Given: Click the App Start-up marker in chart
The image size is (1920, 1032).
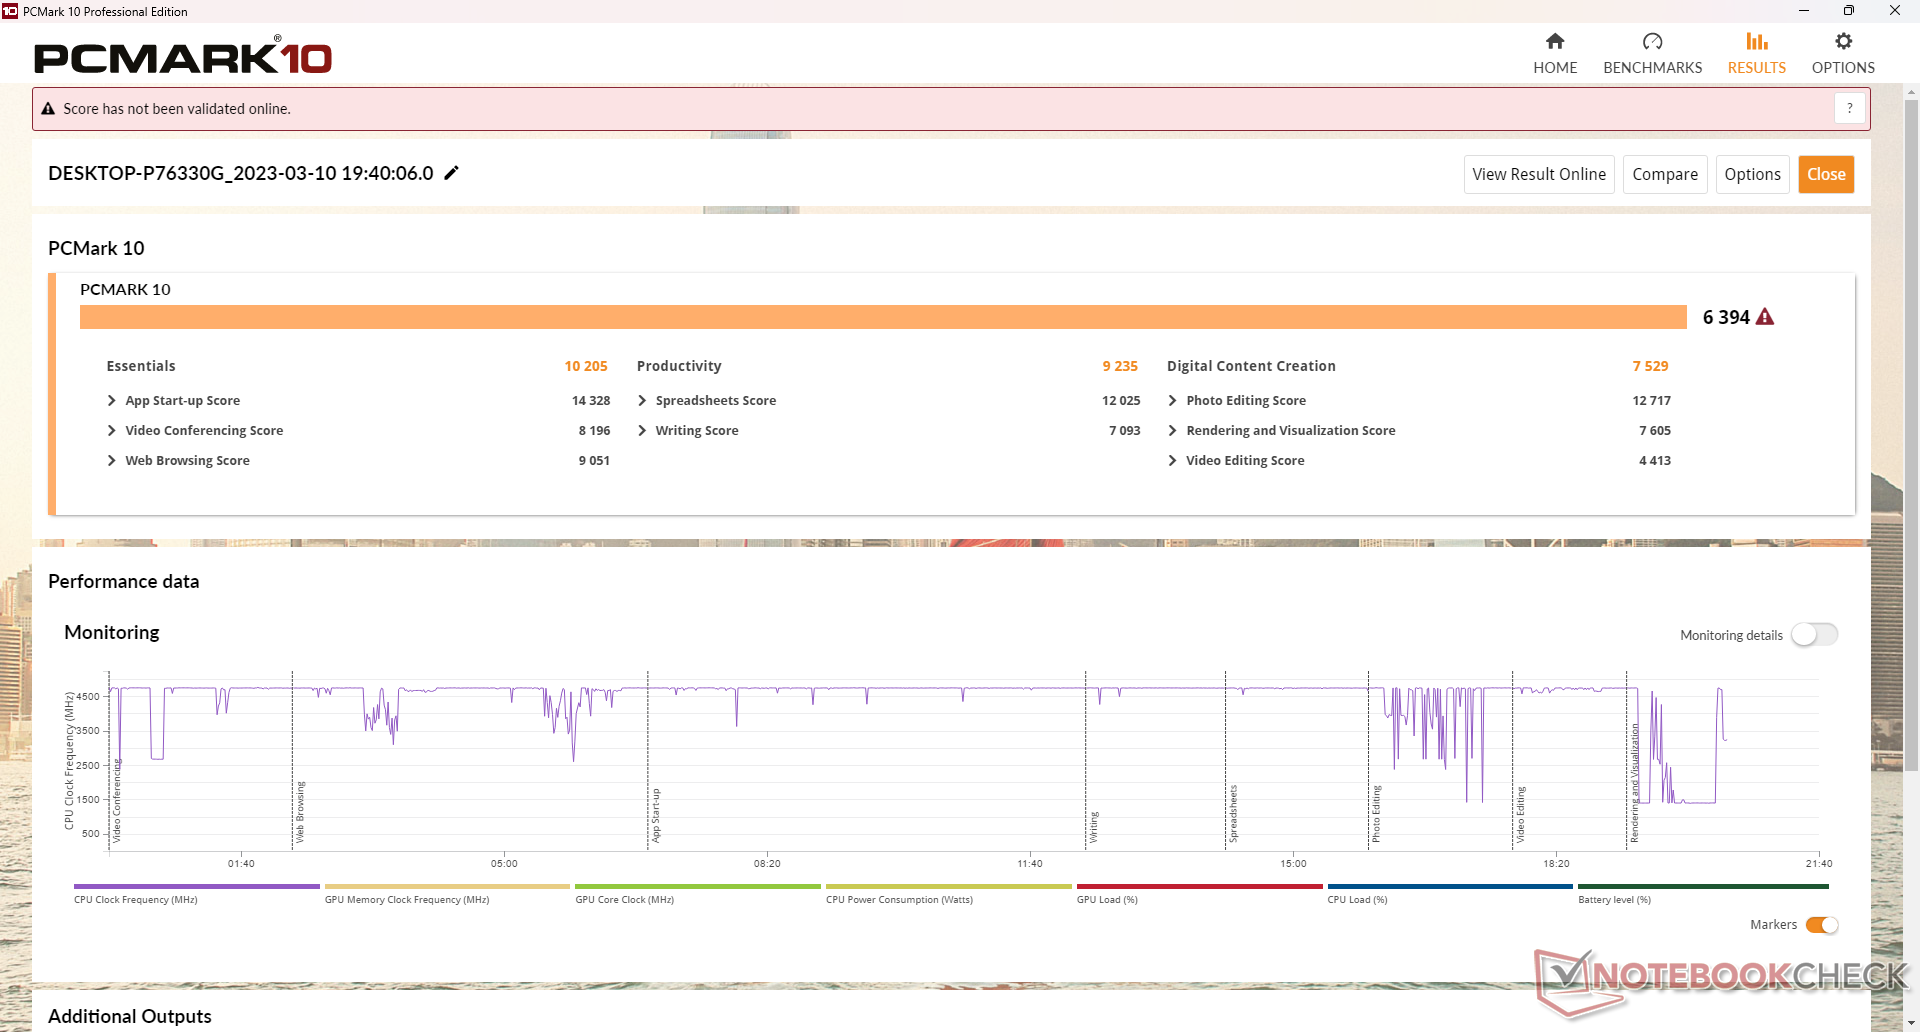Looking at the screenshot, I should [x=656, y=815].
